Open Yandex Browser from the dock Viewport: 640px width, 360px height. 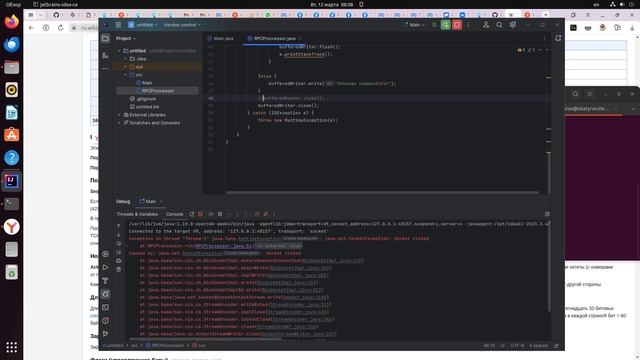(11, 227)
